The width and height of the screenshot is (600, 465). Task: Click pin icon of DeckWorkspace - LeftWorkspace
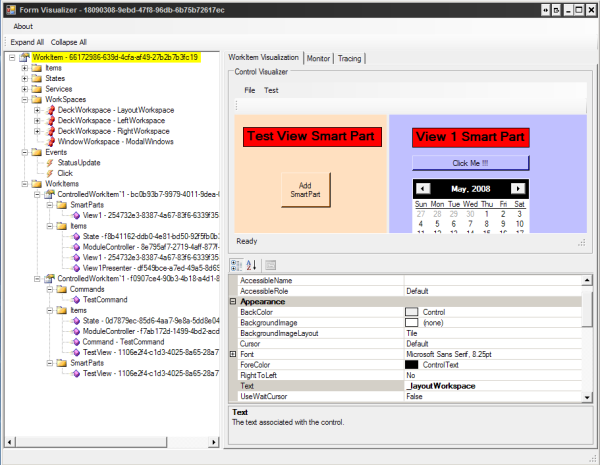pos(50,121)
